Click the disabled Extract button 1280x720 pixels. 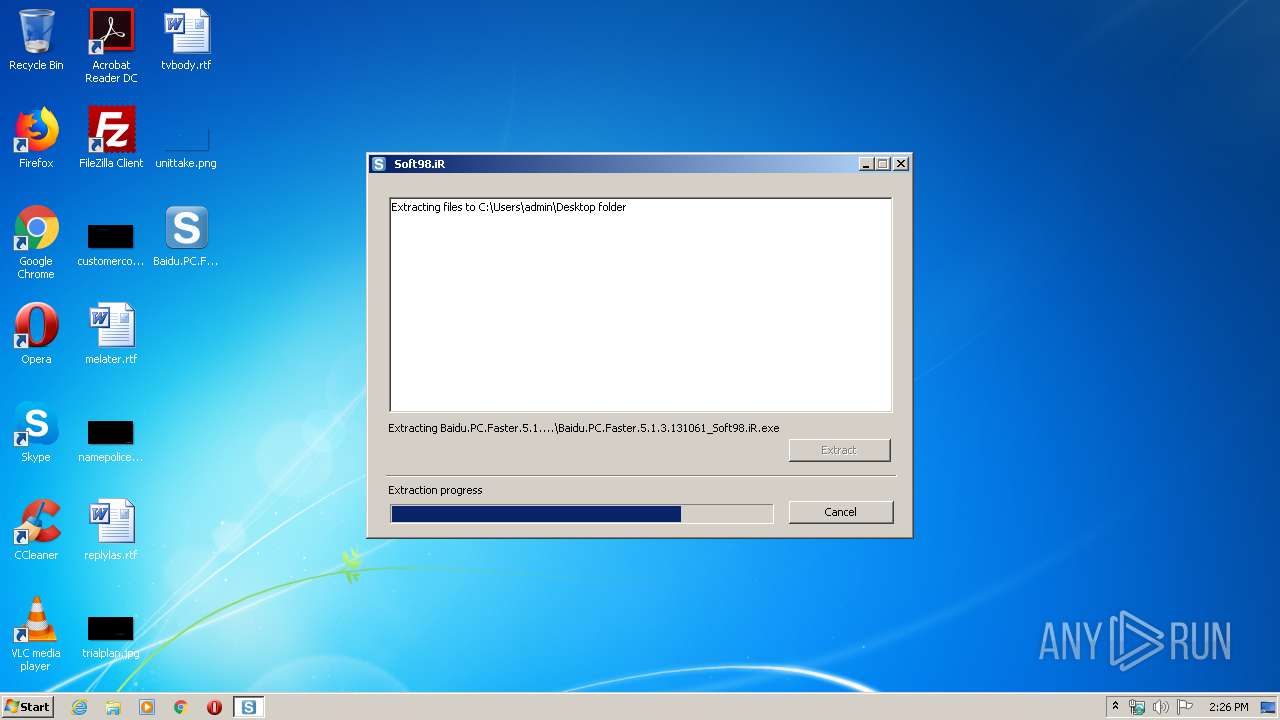839,450
